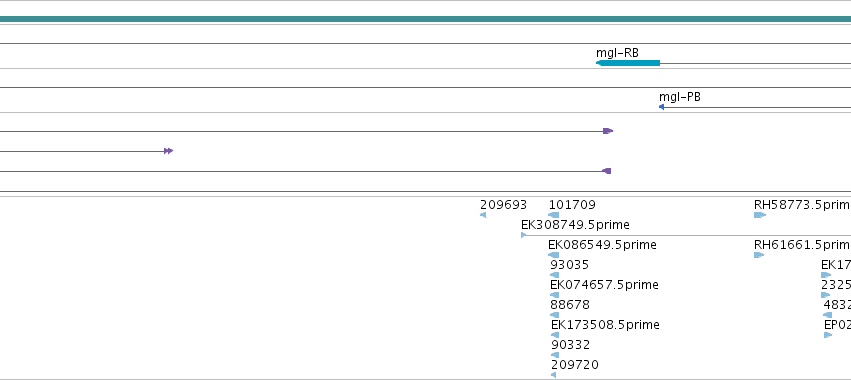The height and width of the screenshot is (380, 851).
Task: Select the EK074657.5prime label
Action: [x=604, y=285]
